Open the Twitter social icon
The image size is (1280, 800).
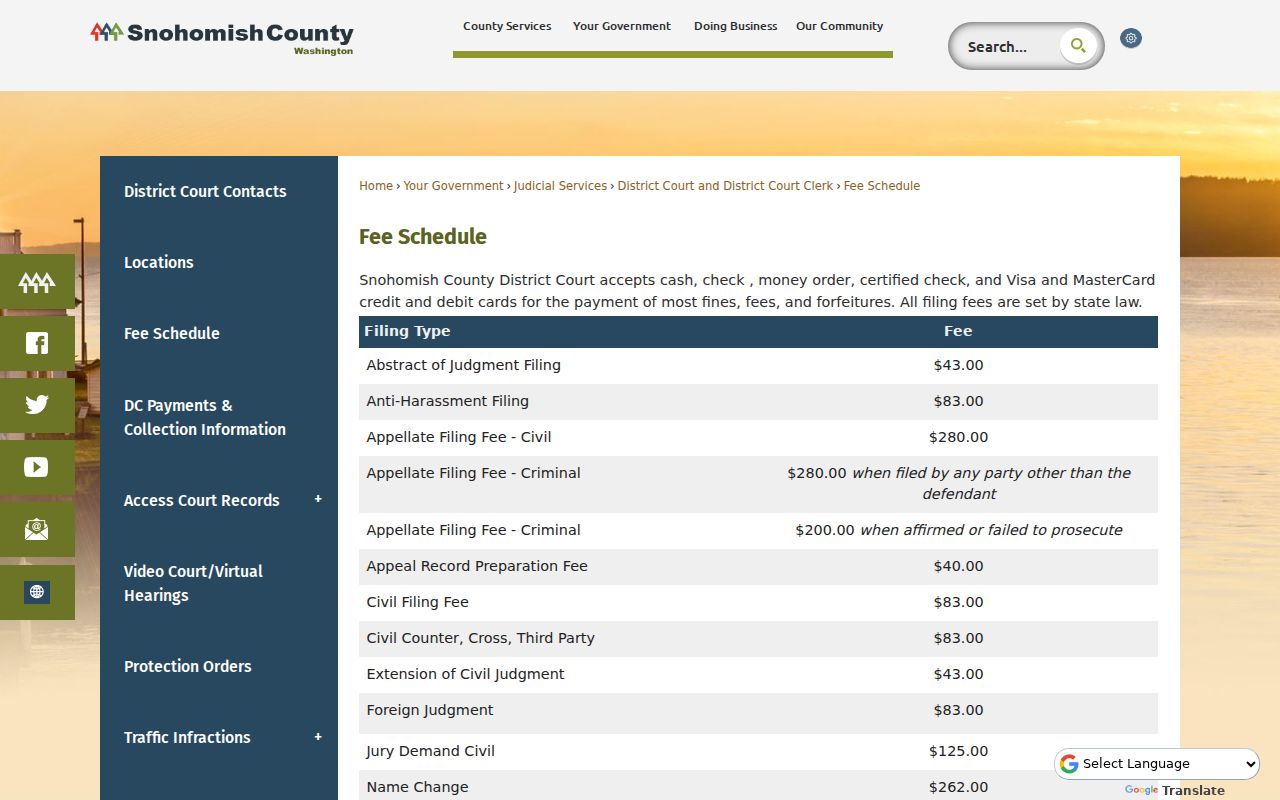point(37,405)
